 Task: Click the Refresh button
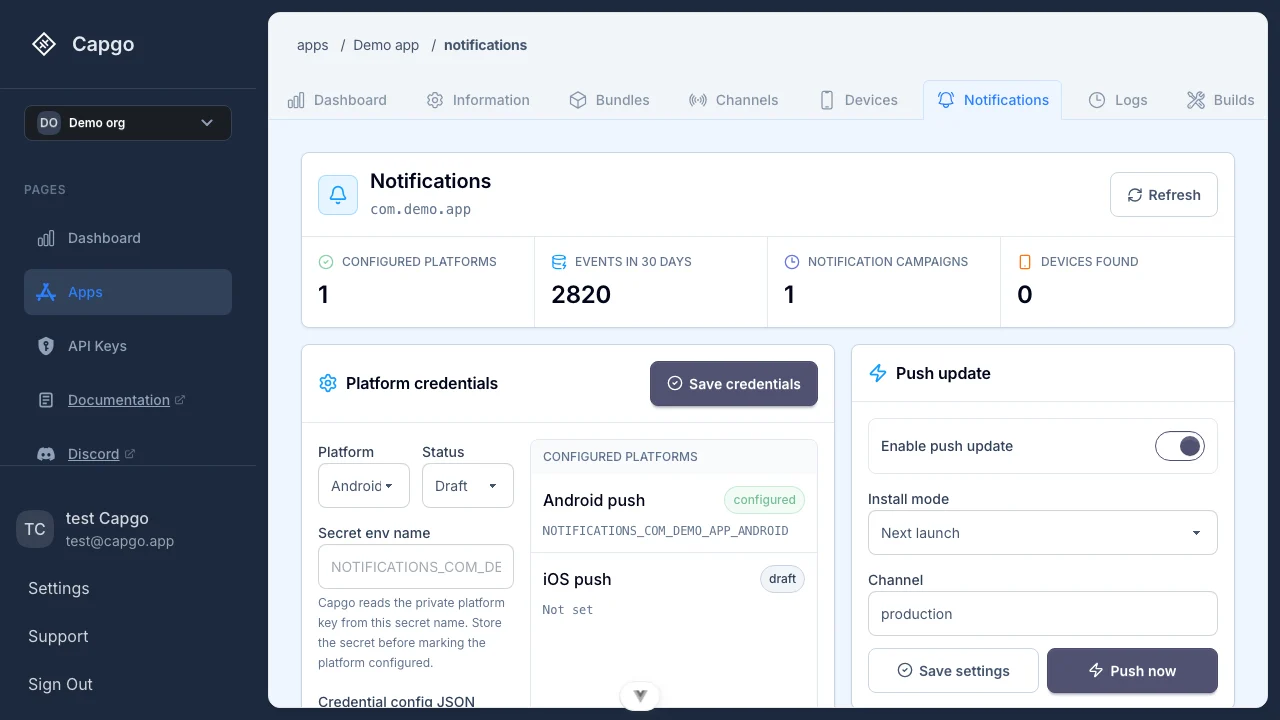1164,195
